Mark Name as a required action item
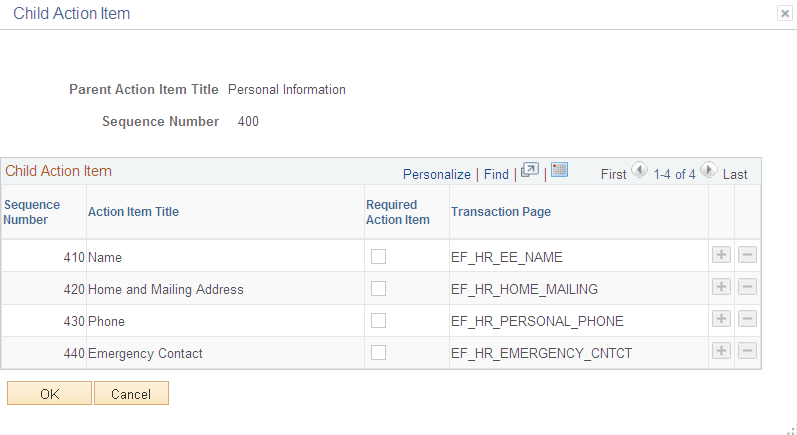The height and width of the screenshot is (435, 797). (378, 257)
